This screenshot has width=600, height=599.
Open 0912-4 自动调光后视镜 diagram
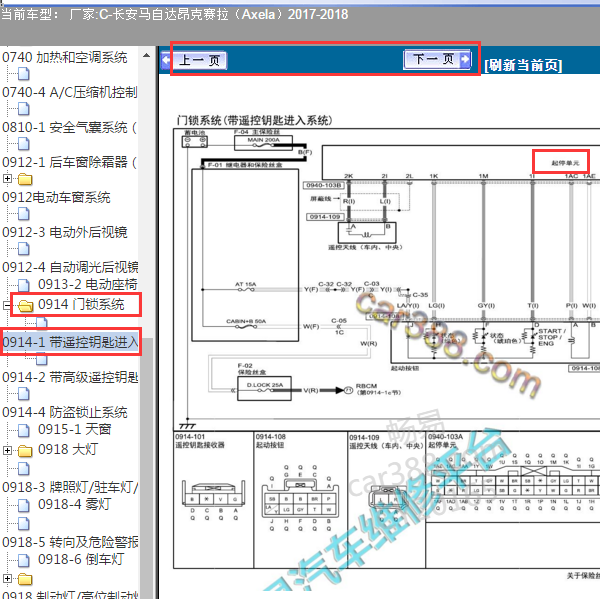(x=70, y=267)
